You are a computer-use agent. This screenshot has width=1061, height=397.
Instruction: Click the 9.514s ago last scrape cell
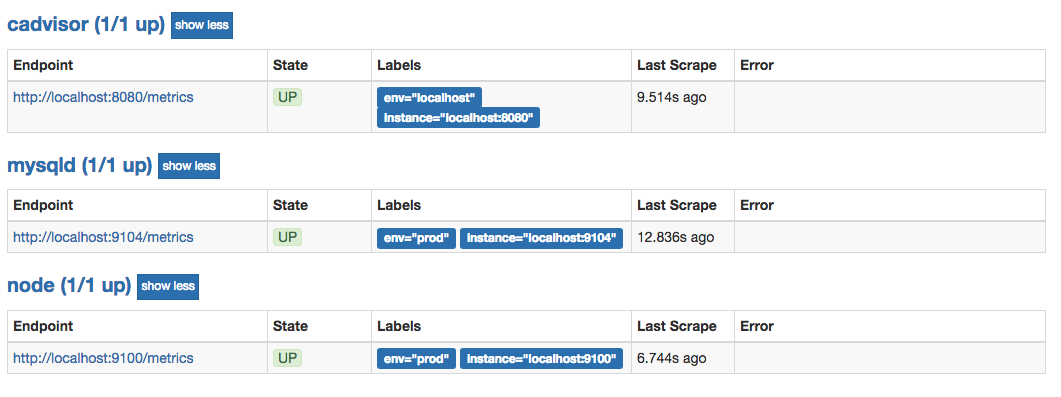683,107
